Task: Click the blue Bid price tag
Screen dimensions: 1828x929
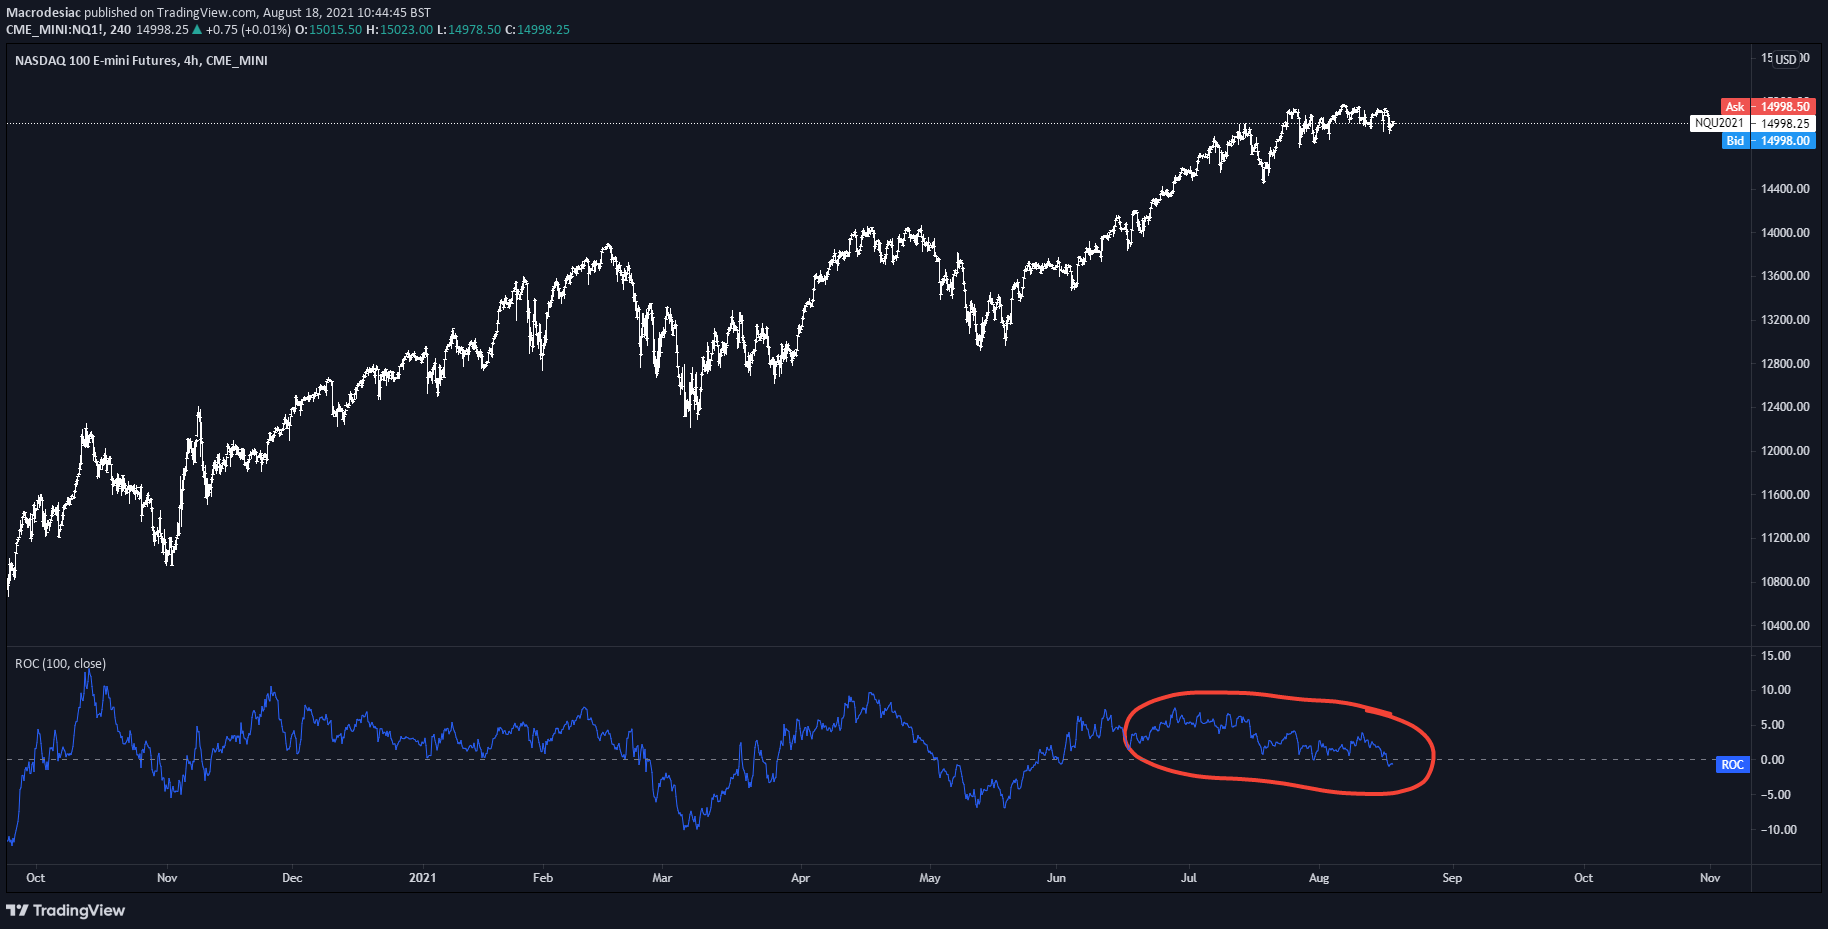Action: coord(1735,141)
